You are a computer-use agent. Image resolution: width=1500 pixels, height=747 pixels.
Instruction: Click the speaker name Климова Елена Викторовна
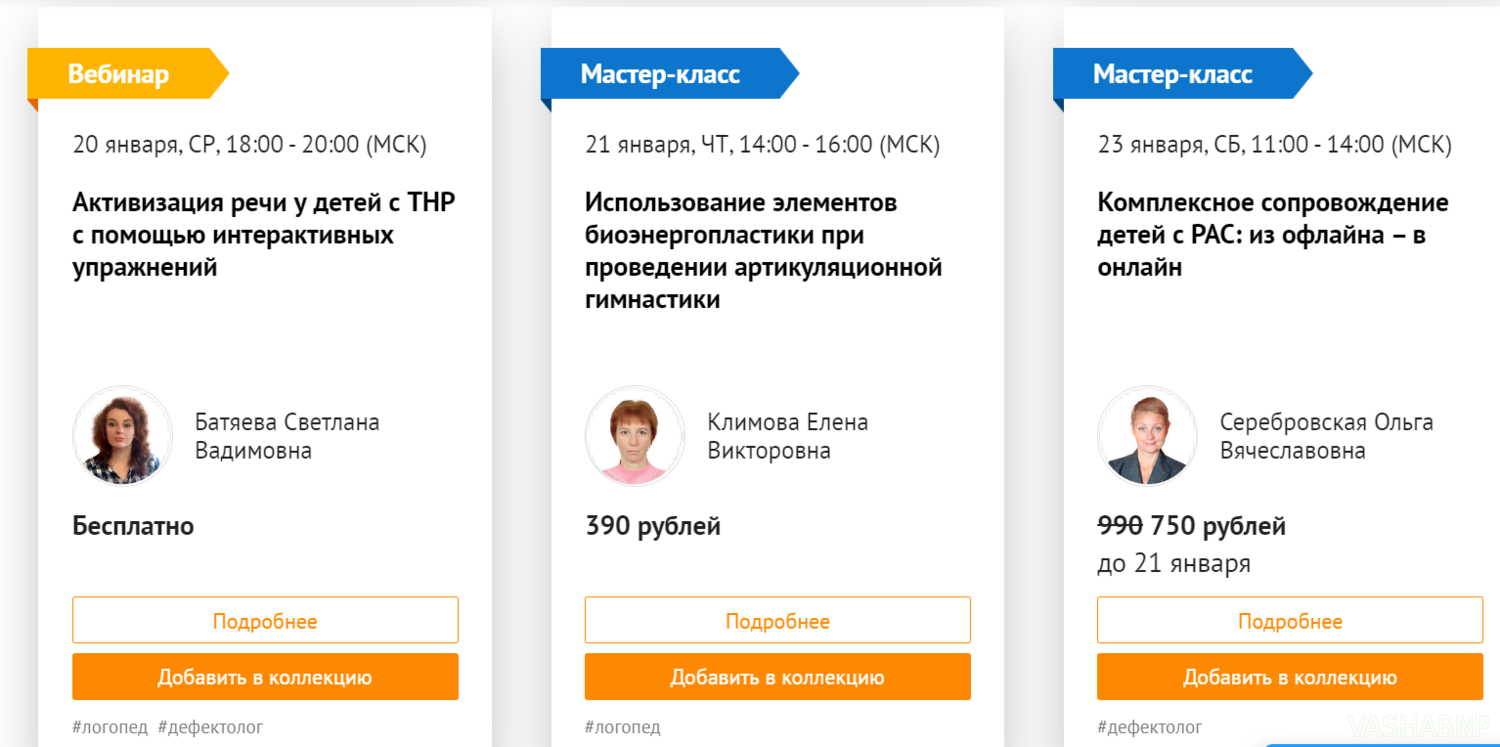[788, 436]
